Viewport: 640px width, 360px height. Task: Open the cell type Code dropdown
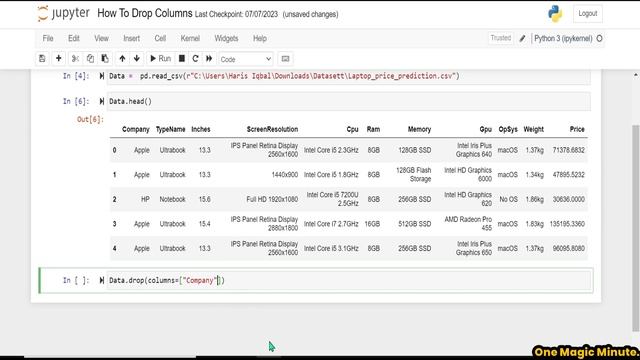[246, 59]
